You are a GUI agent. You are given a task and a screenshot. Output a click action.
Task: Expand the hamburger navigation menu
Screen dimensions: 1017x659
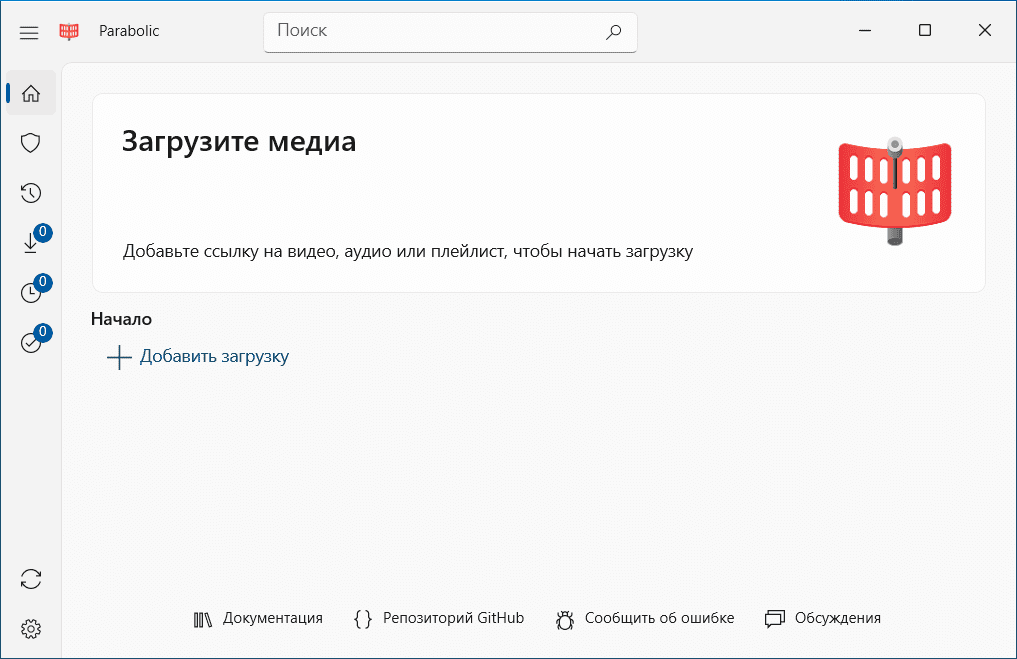[29, 32]
